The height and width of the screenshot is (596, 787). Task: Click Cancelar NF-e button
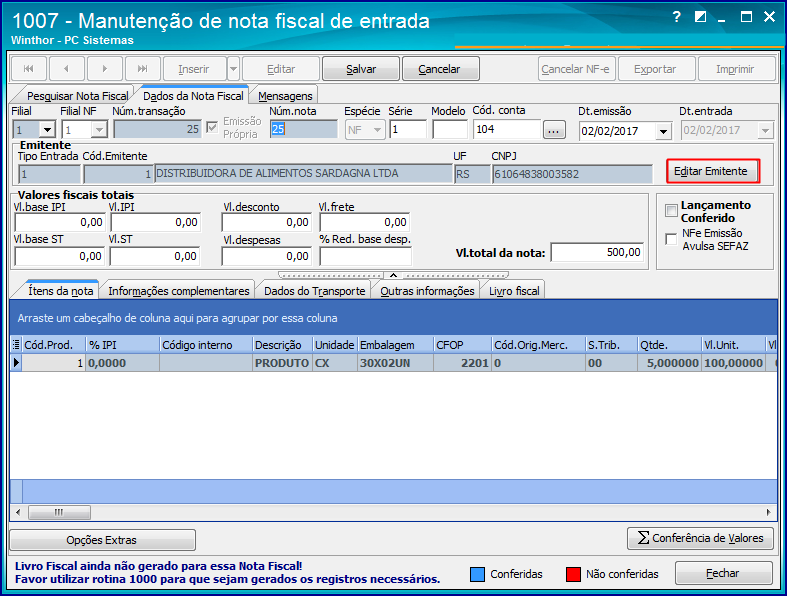pos(575,69)
